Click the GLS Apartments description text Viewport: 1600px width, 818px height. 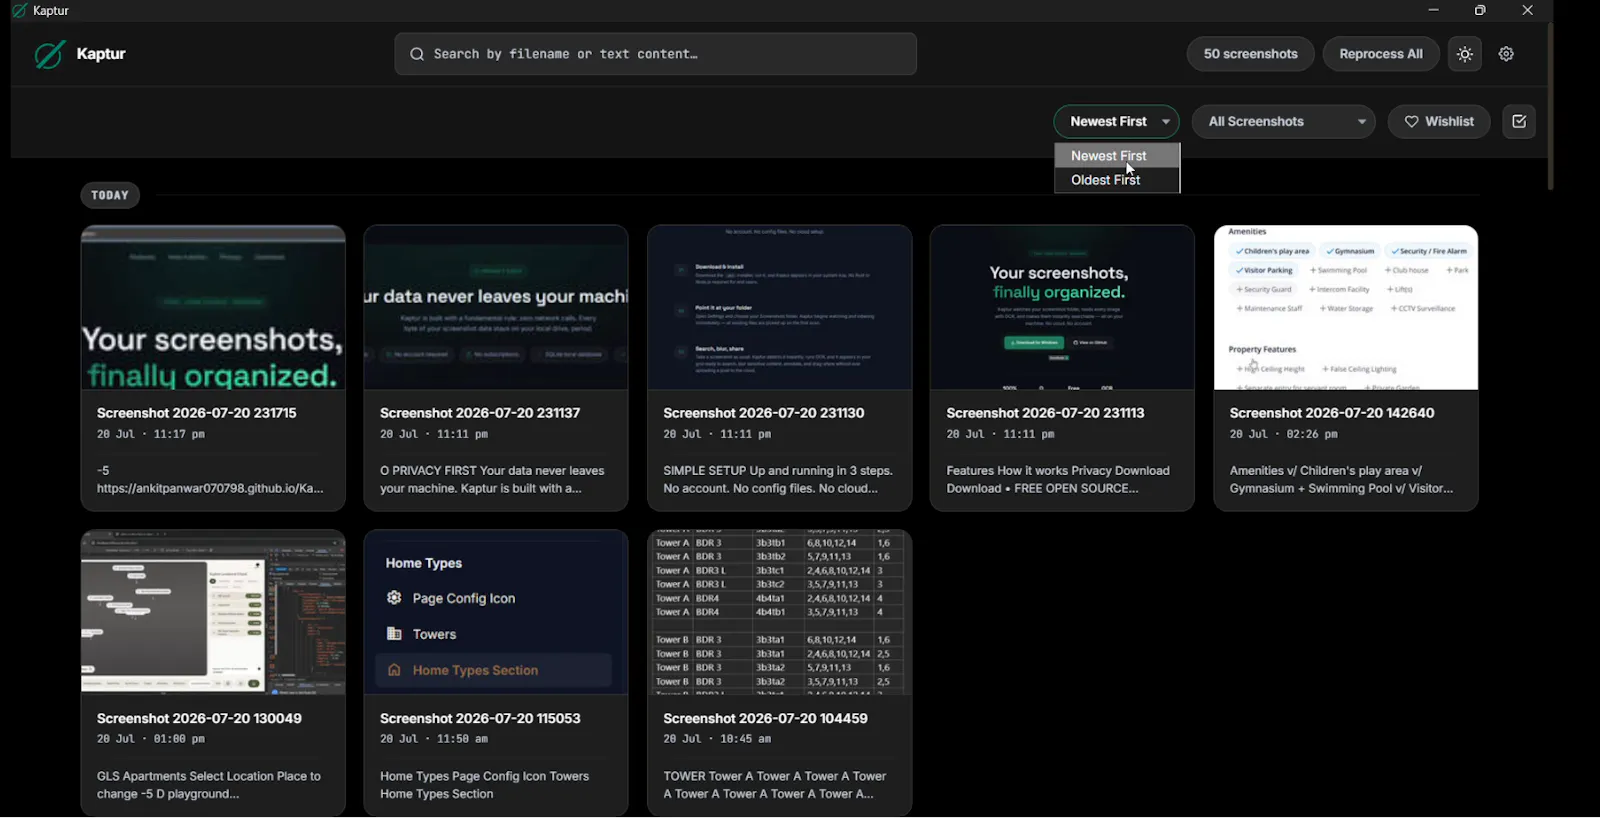209,785
